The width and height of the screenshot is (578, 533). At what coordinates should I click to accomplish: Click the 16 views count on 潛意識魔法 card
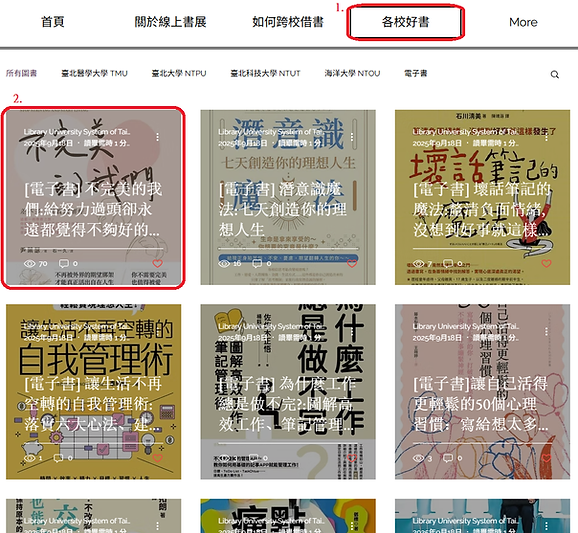coord(237,264)
